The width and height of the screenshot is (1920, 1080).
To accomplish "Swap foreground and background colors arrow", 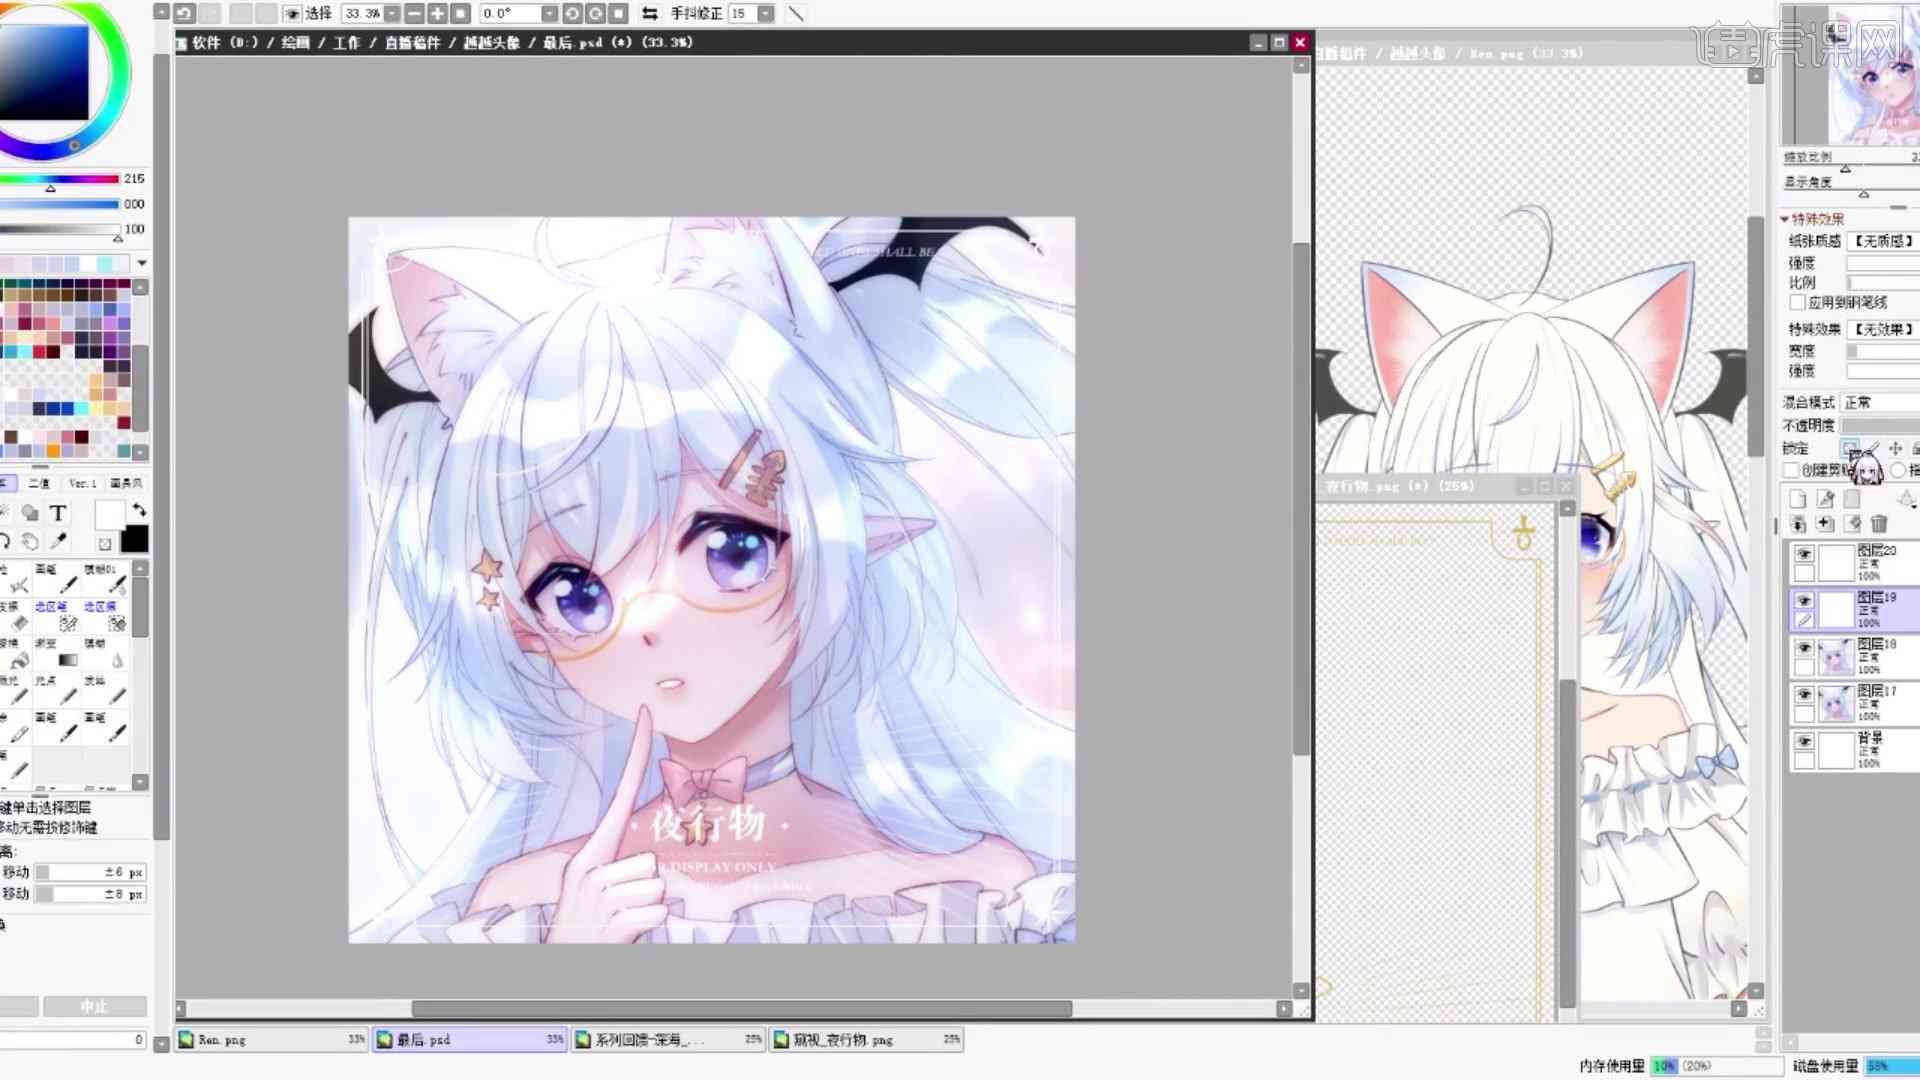I will pyautogui.click(x=139, y=510).
